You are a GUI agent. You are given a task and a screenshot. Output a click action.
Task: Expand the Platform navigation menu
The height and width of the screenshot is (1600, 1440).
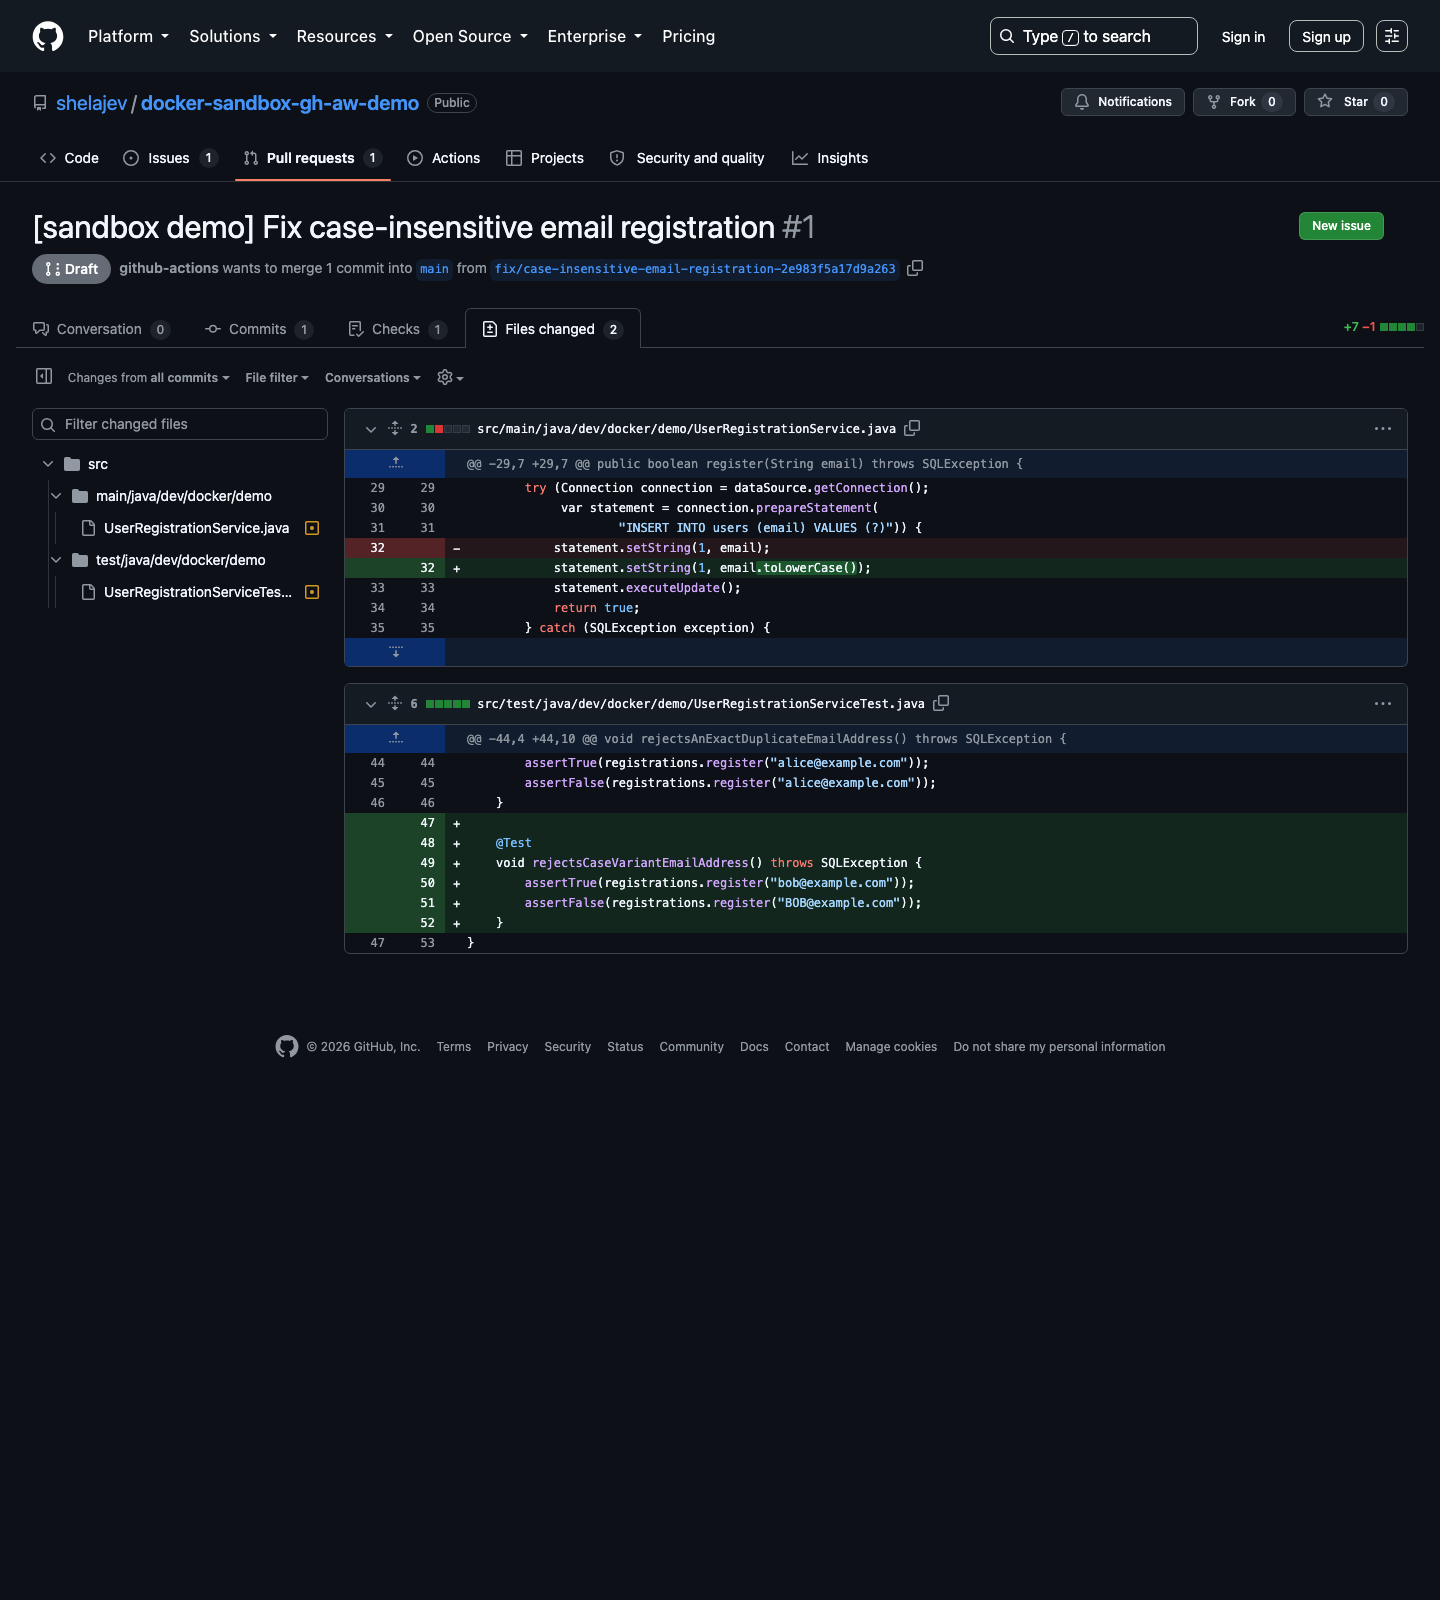[x=128, y=36]
